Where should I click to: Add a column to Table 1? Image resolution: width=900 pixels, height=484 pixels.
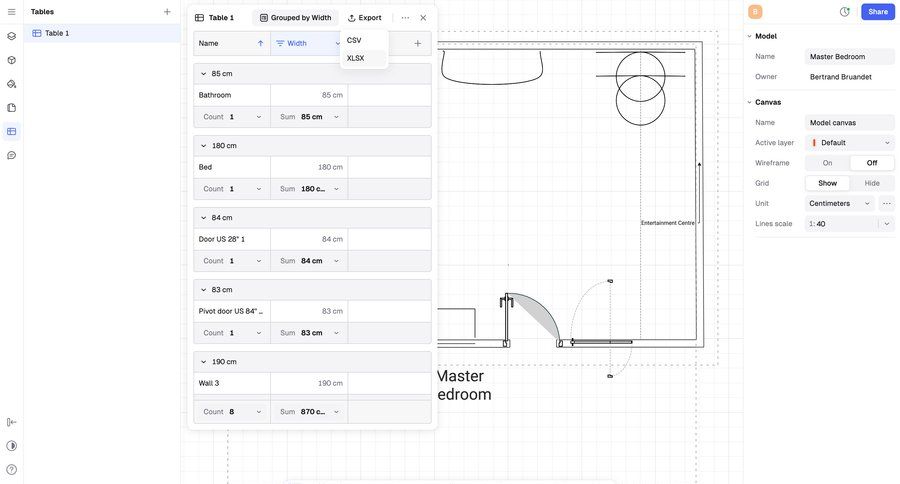point(418,43)
